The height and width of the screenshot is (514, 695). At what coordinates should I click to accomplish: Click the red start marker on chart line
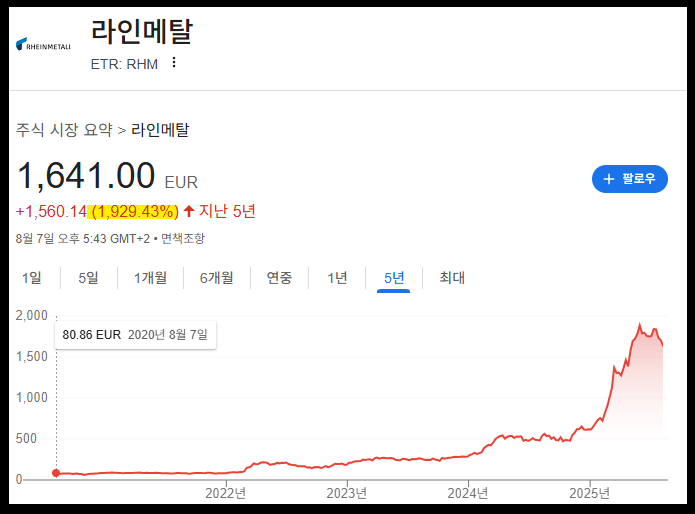pyautogui.click(x=56, y=473)
